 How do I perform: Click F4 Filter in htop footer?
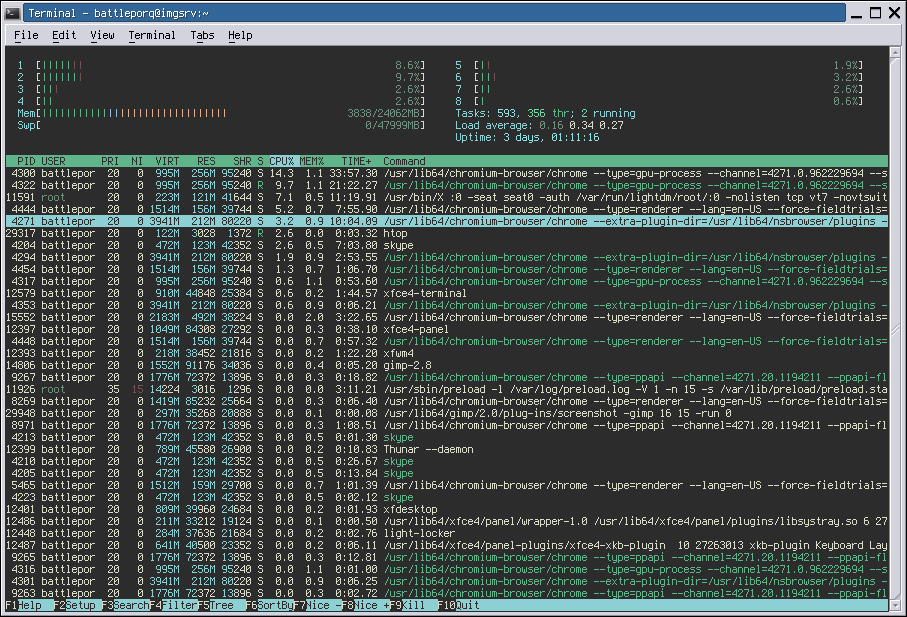click(x=174, y=605)
